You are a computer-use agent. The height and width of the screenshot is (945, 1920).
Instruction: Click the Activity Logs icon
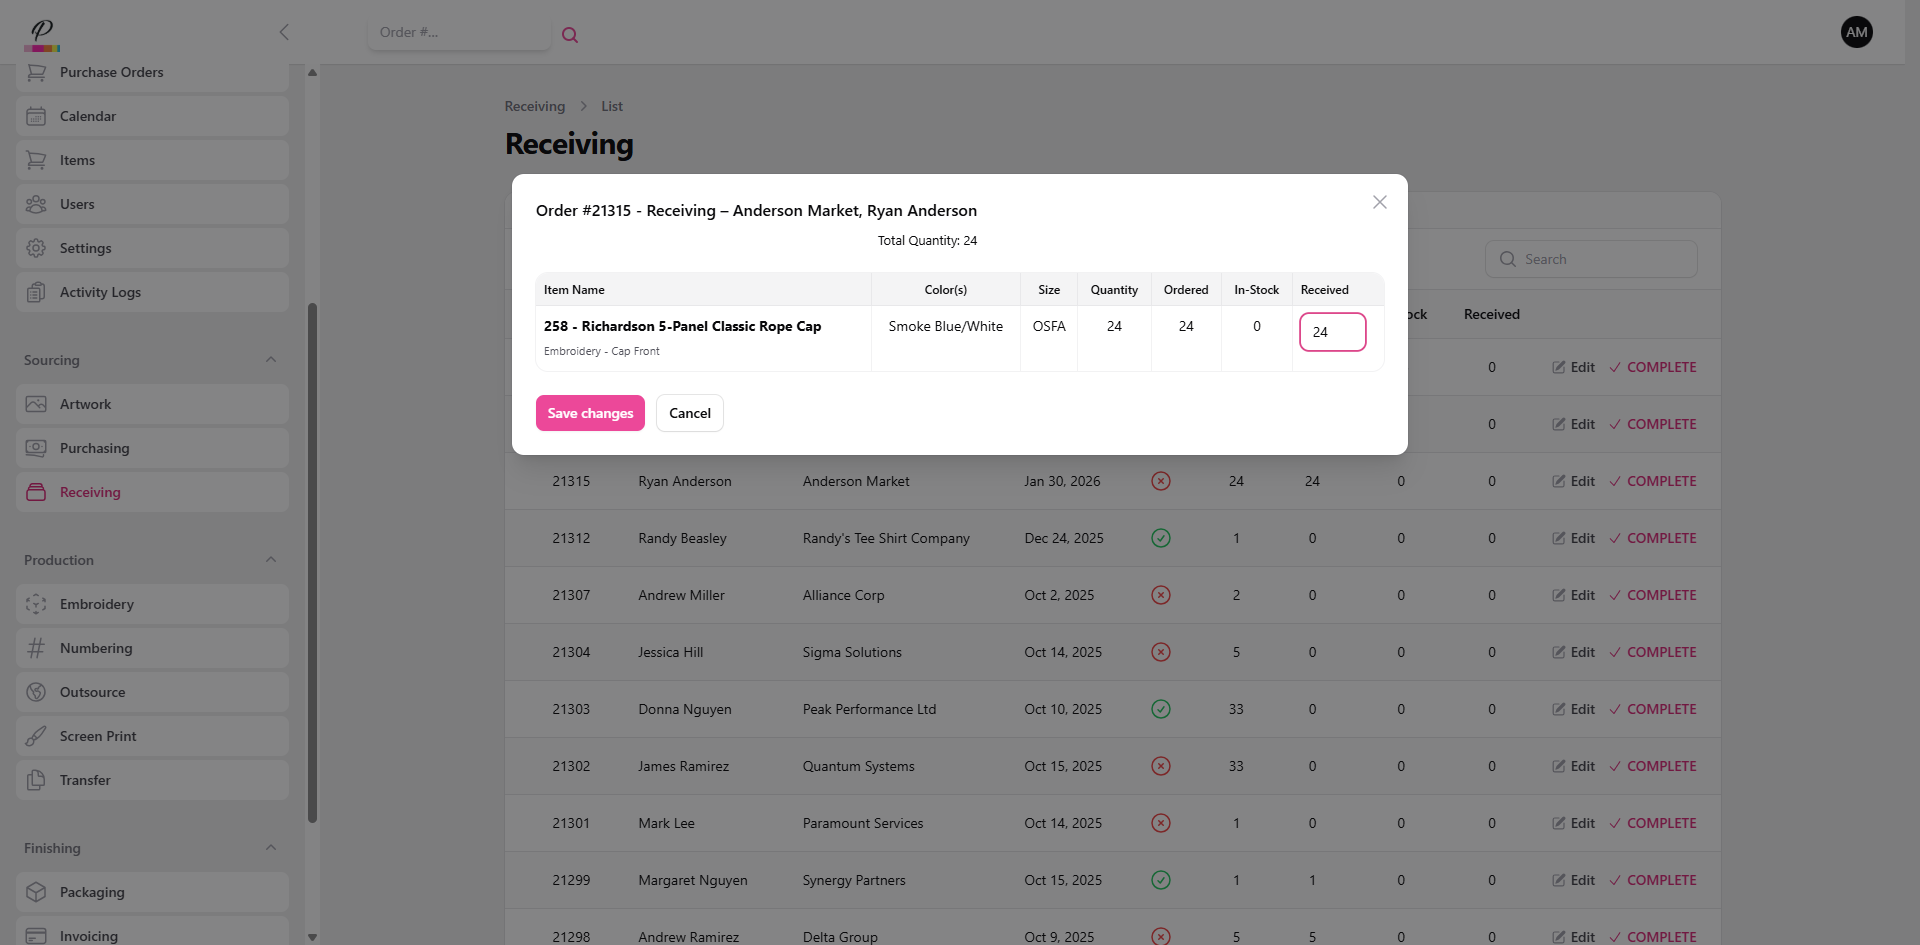point(36,292)
